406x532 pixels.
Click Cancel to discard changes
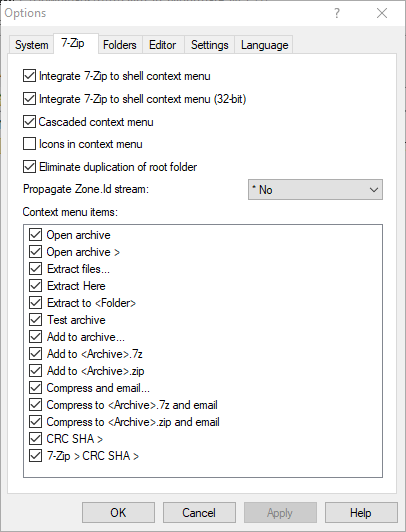[x=199, y=512]
